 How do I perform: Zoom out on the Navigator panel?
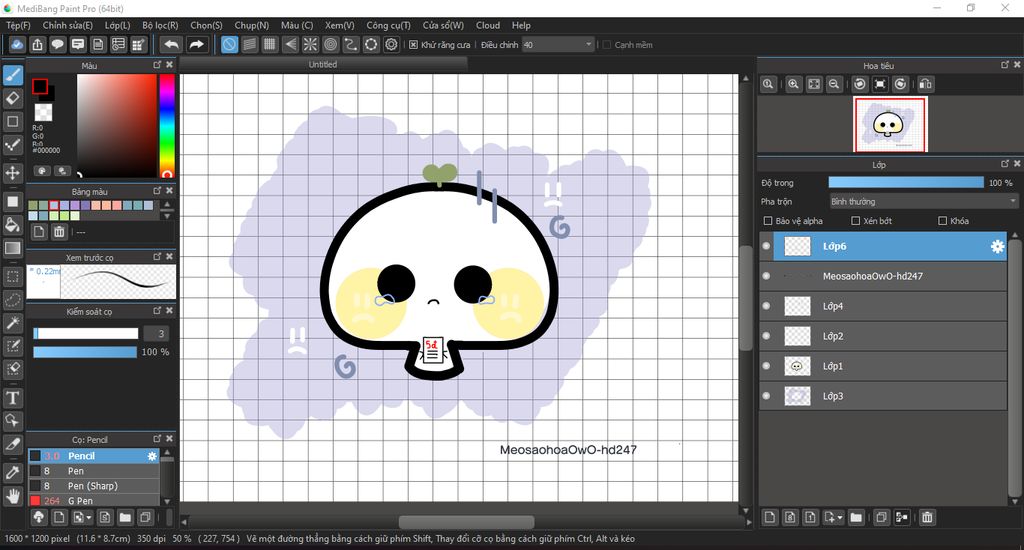(x=834, y=84)
